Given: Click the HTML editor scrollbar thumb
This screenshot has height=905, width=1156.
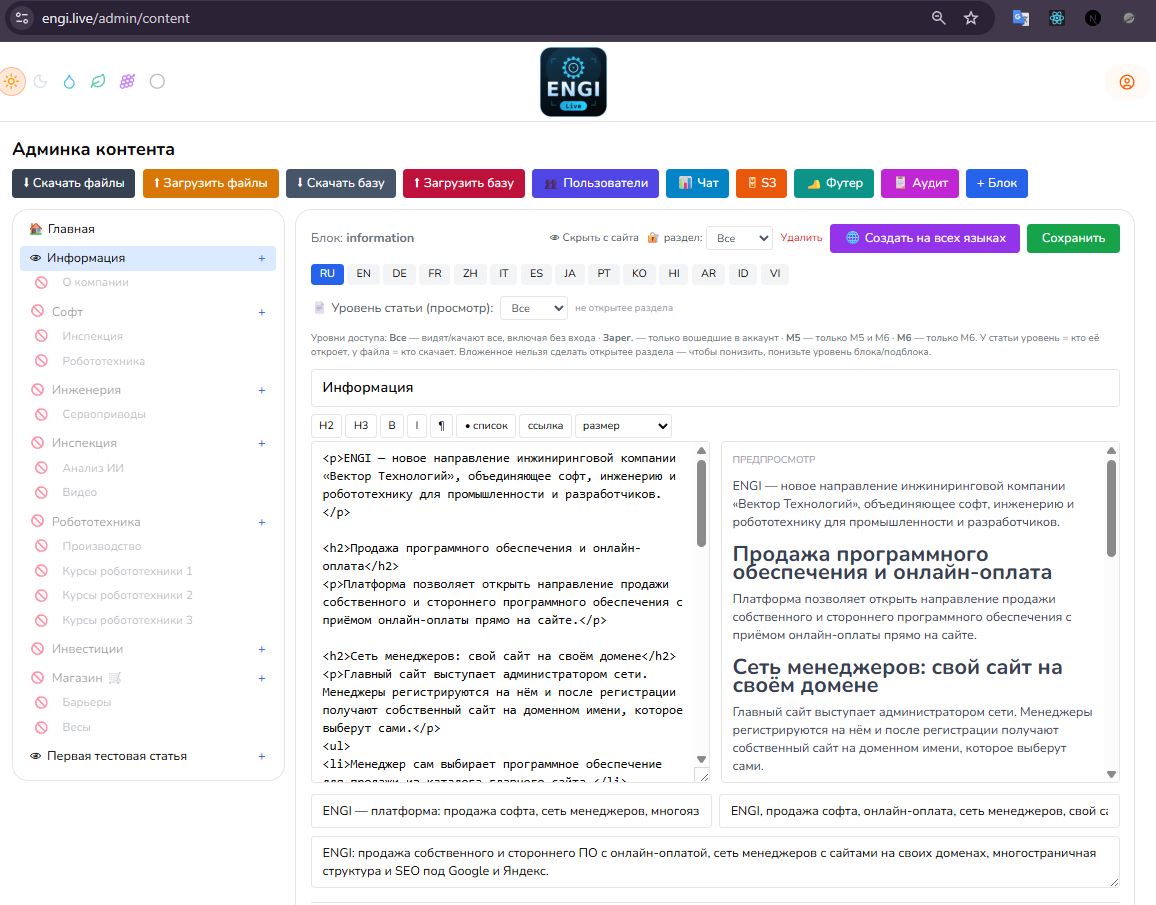Looking at the screenshot, I should tap(701, 503).
